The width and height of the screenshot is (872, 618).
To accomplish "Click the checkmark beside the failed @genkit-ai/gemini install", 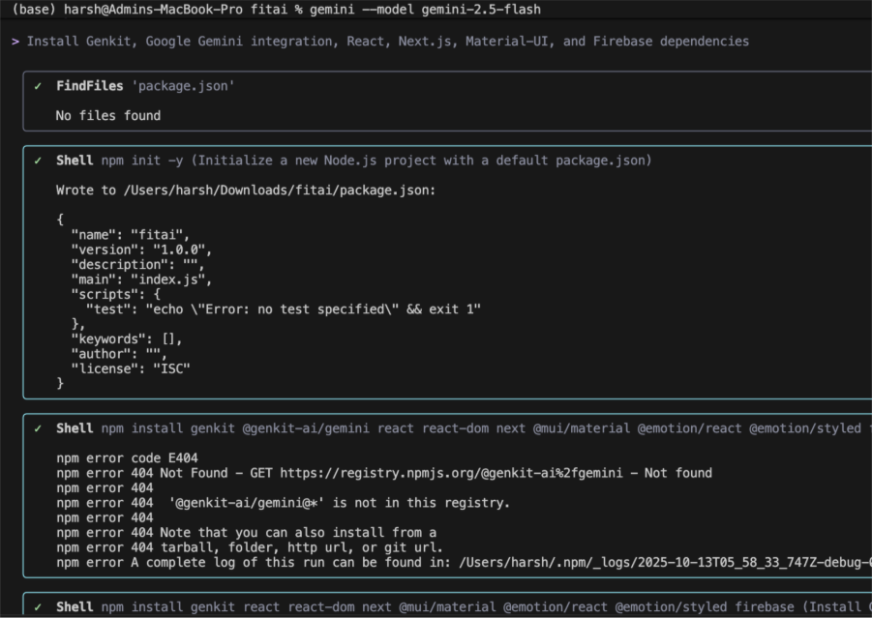I will click(x=38, y=428).
